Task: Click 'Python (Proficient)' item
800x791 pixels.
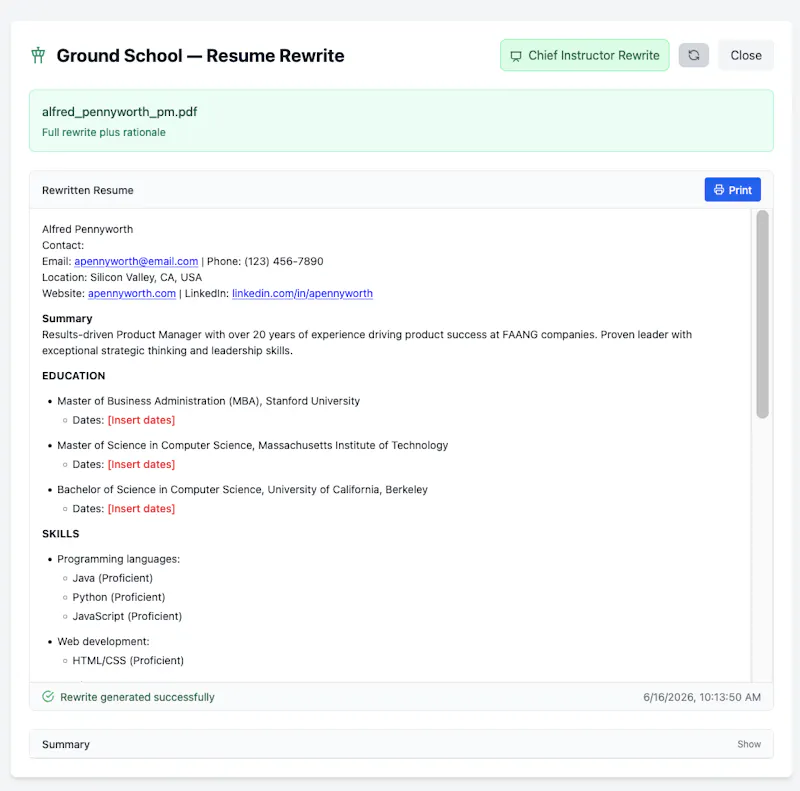Action: click(x=119, y=597)
